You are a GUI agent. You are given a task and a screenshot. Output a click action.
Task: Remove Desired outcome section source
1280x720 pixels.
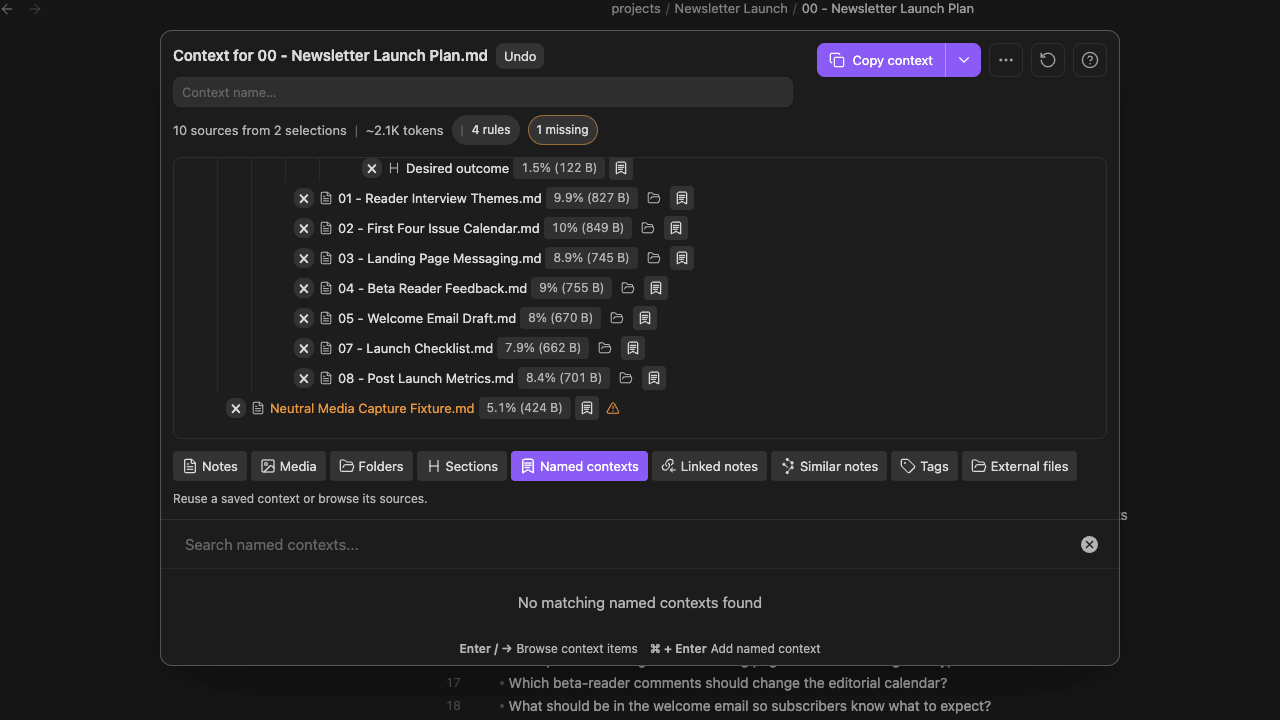[372, 168]
